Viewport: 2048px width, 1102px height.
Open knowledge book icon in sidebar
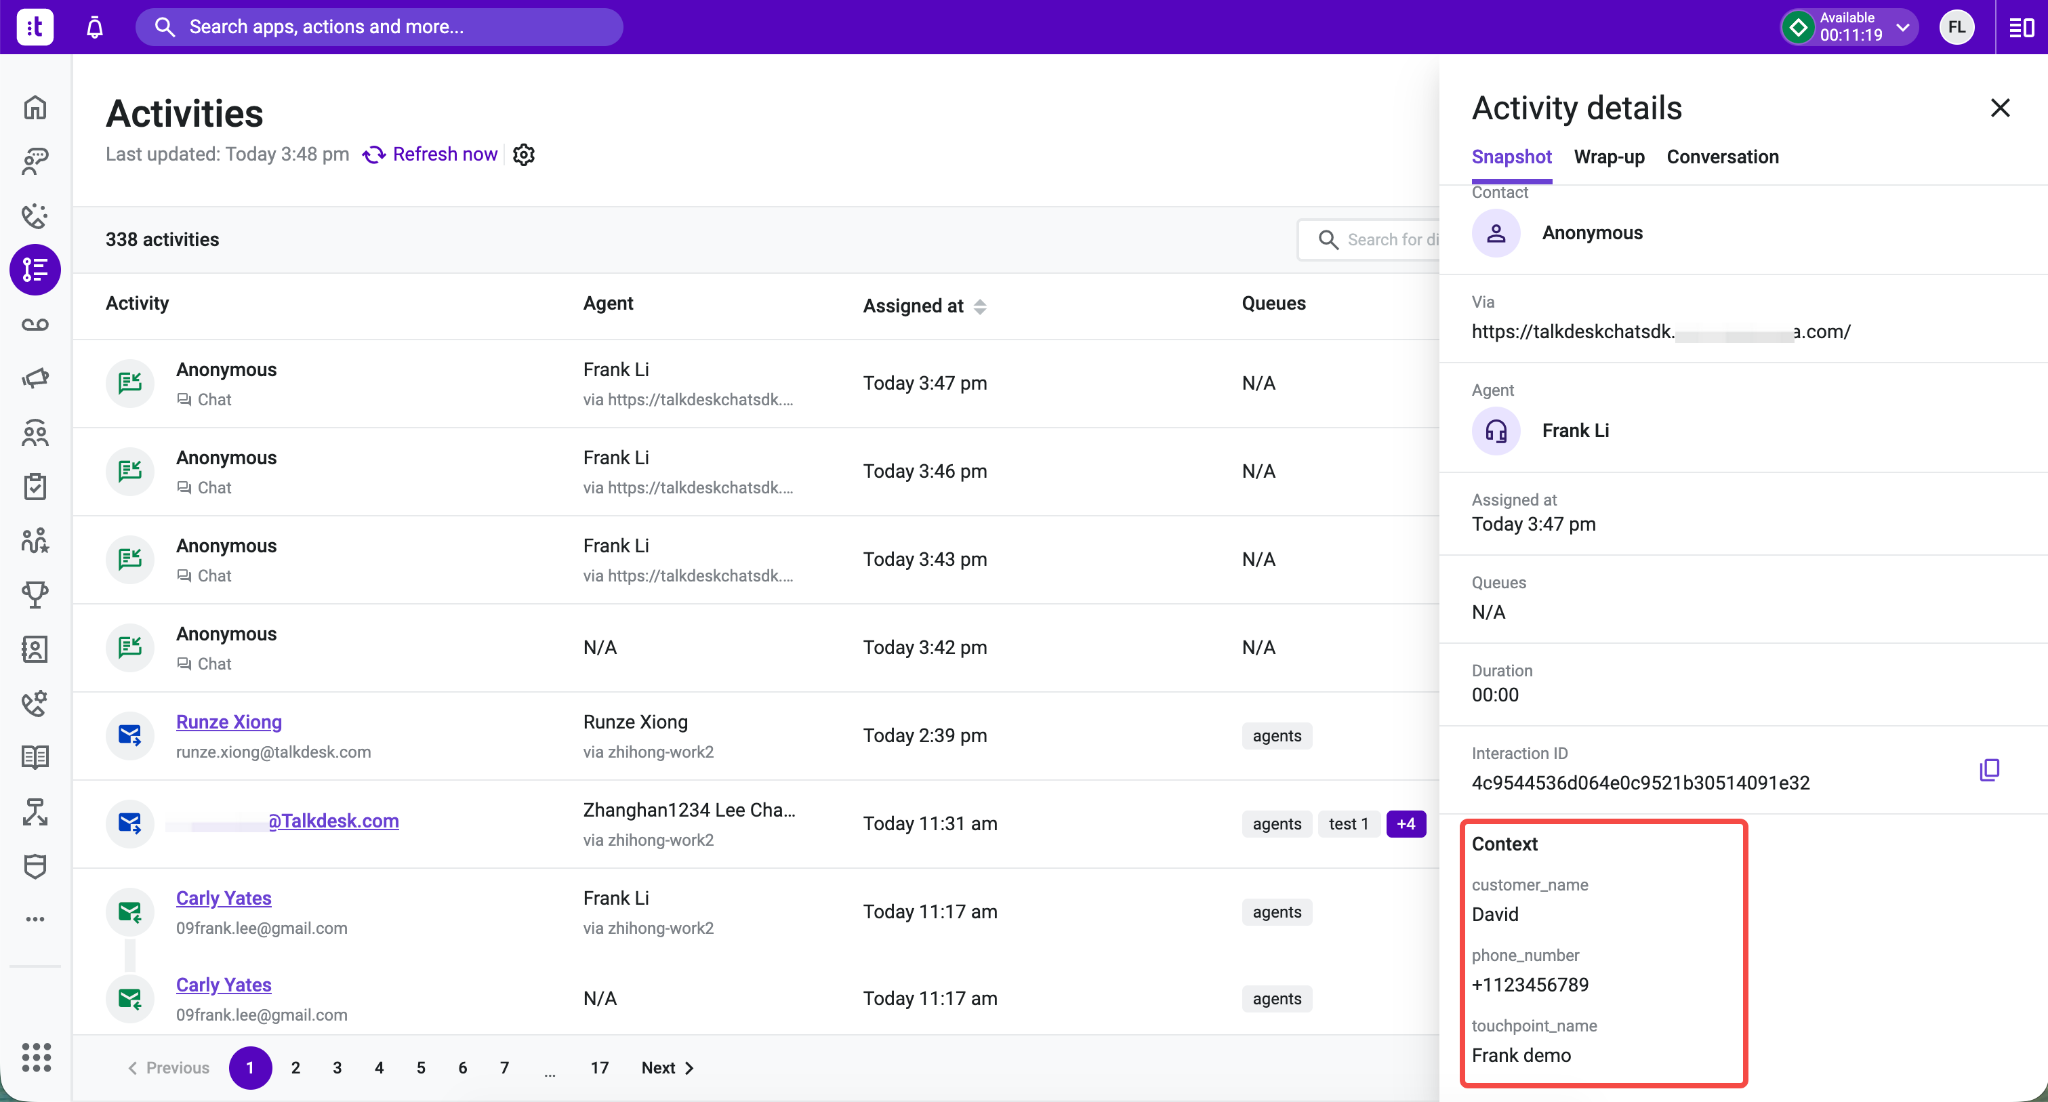tap(35, 757)
